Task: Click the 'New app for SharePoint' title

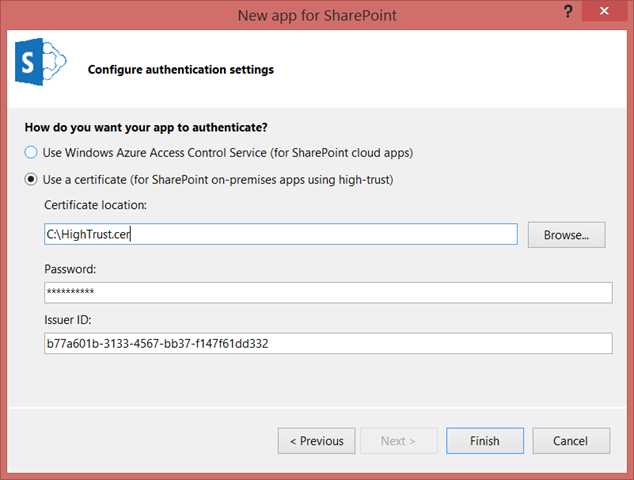Action: (x=317, y=15)
